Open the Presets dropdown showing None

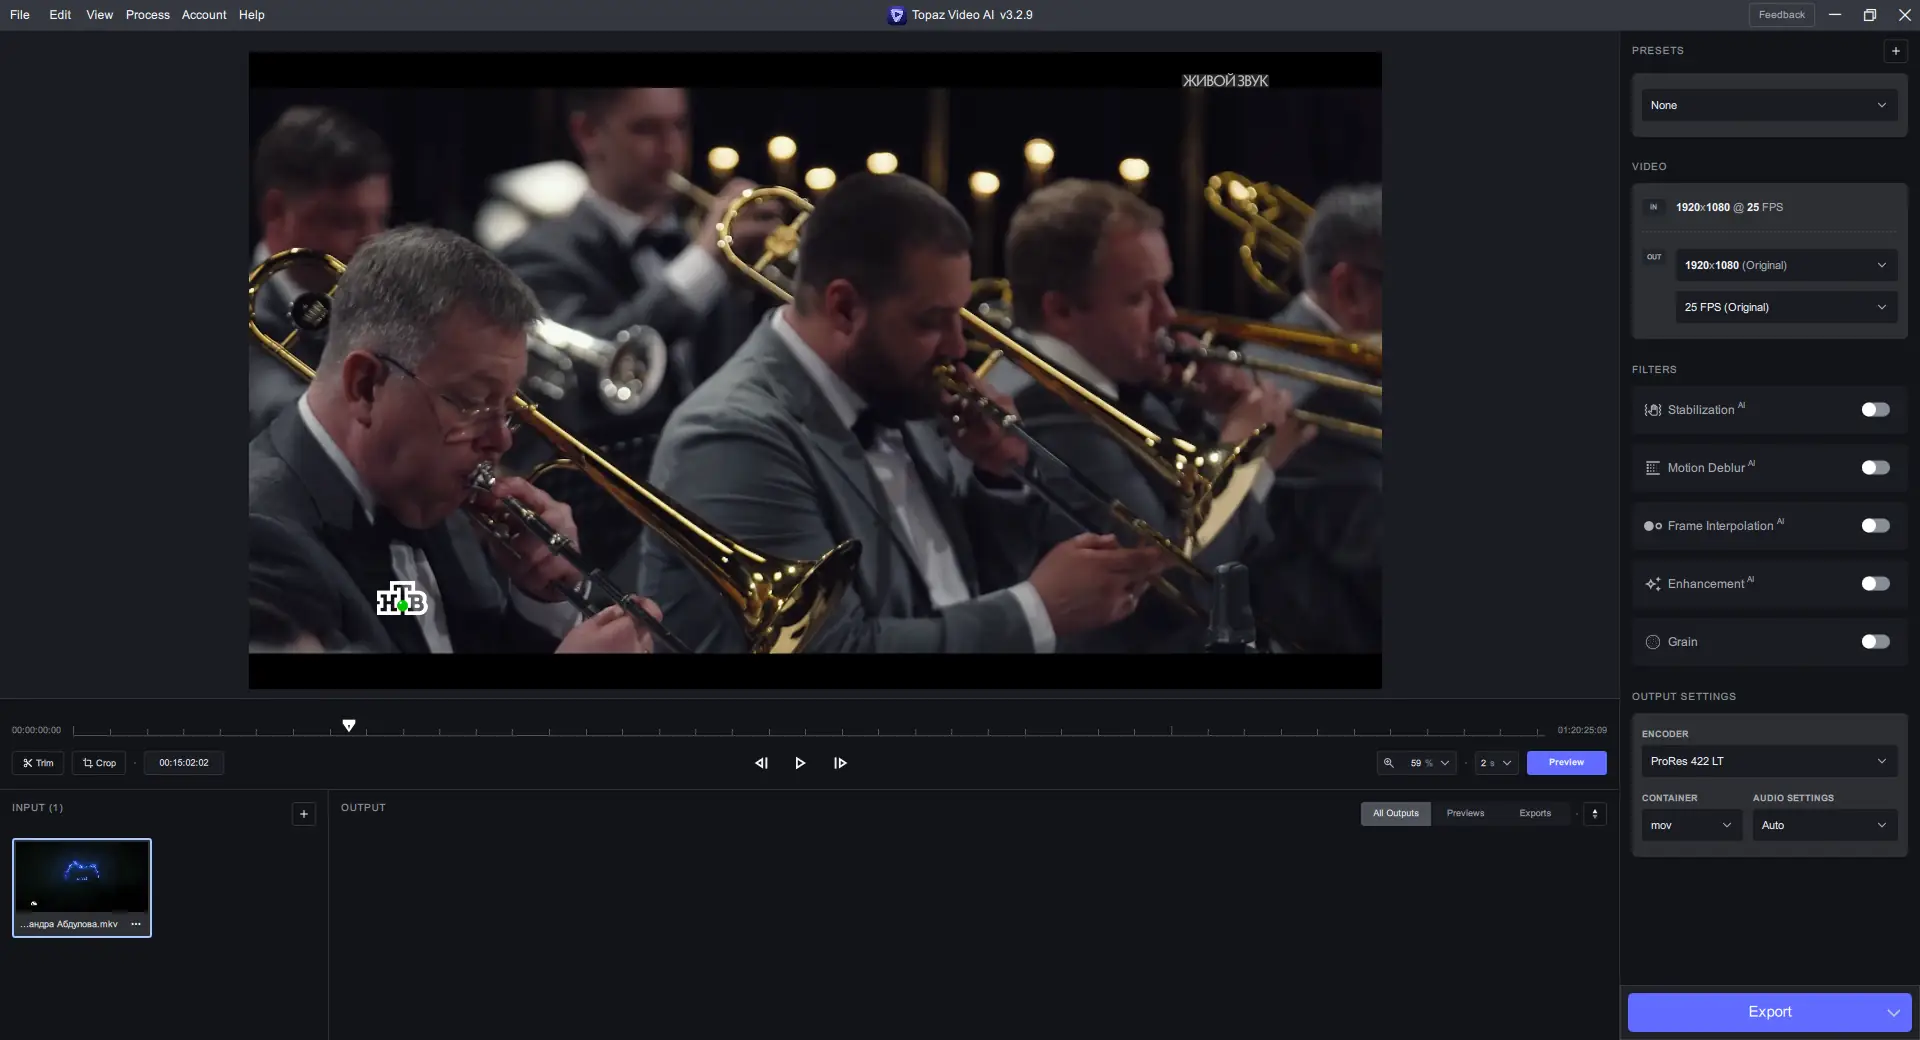pos(1769,105)
